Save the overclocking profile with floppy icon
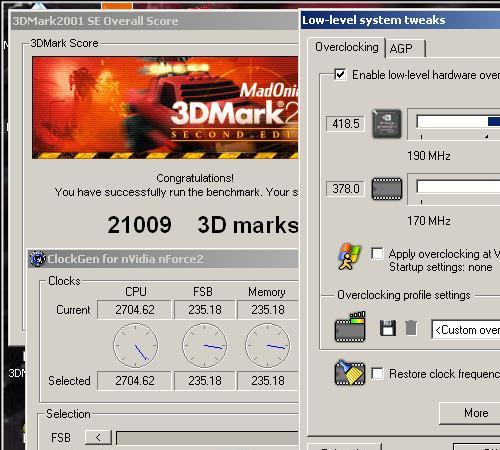 coord(388,328)
